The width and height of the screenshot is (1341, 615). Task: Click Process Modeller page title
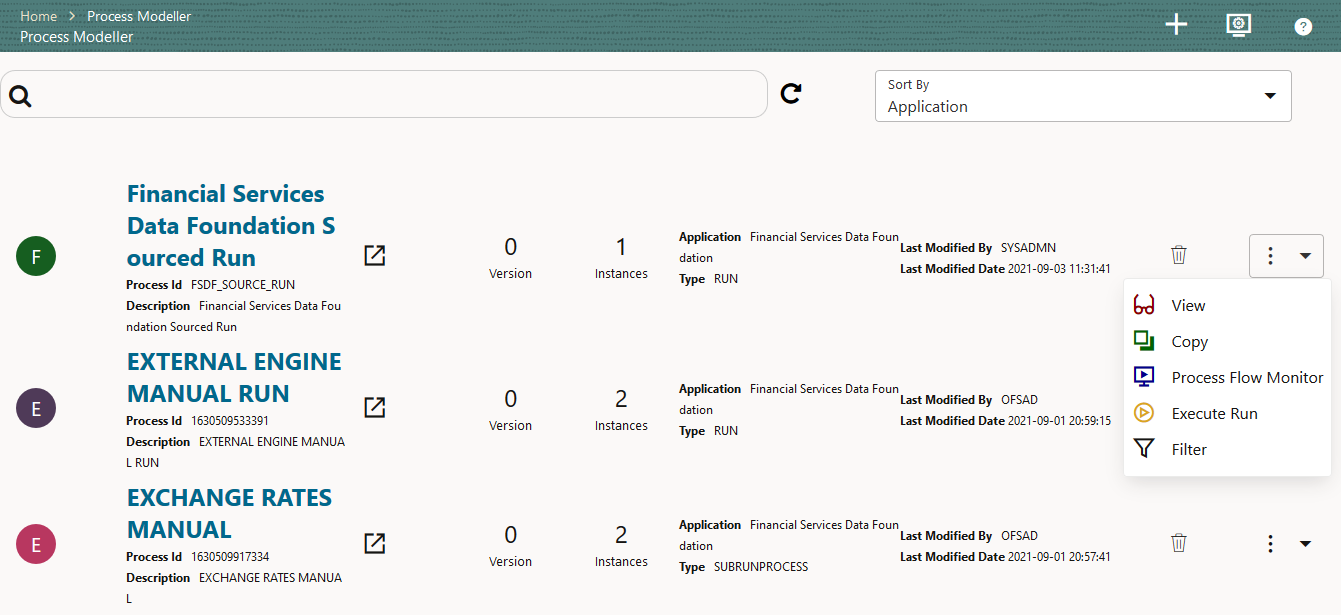click(x=77, y=37)
